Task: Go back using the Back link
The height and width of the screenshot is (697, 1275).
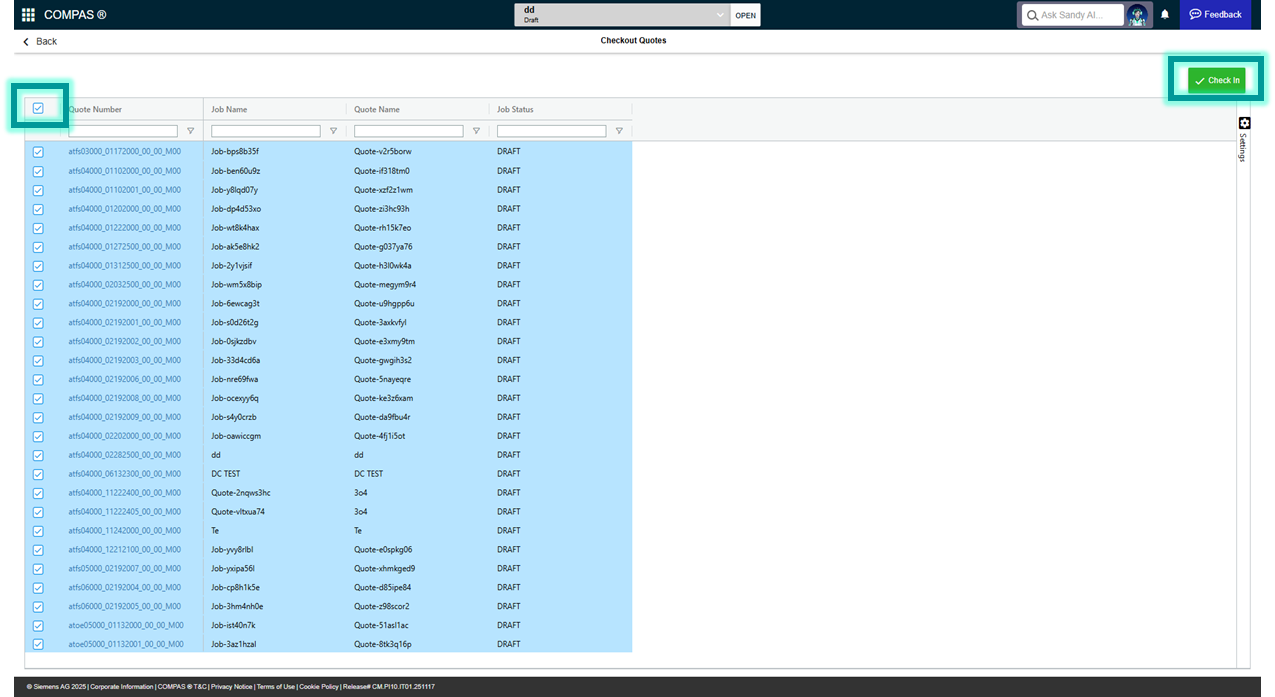Action: [40, 41]
